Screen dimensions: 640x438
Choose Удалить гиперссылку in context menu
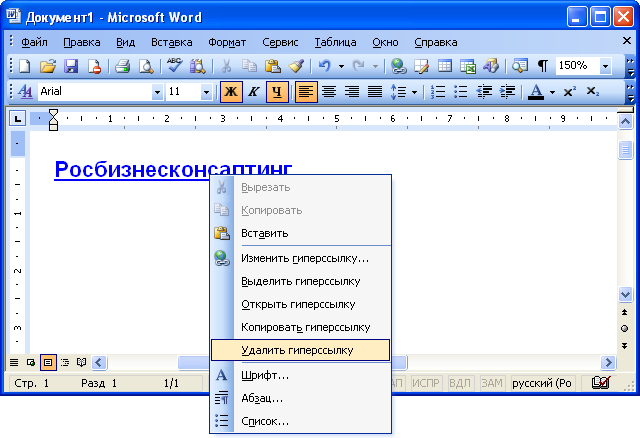[300, 350]
